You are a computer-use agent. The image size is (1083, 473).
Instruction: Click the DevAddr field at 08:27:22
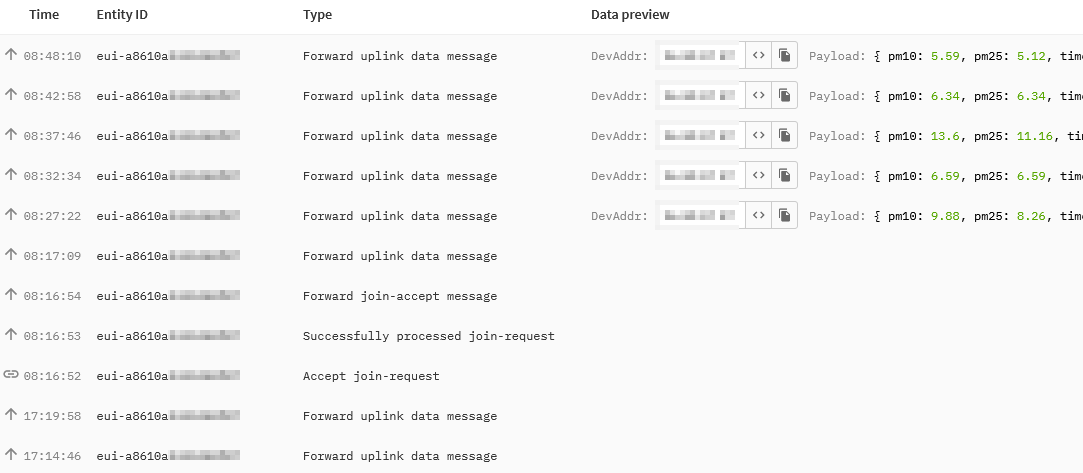coord(700,215)
